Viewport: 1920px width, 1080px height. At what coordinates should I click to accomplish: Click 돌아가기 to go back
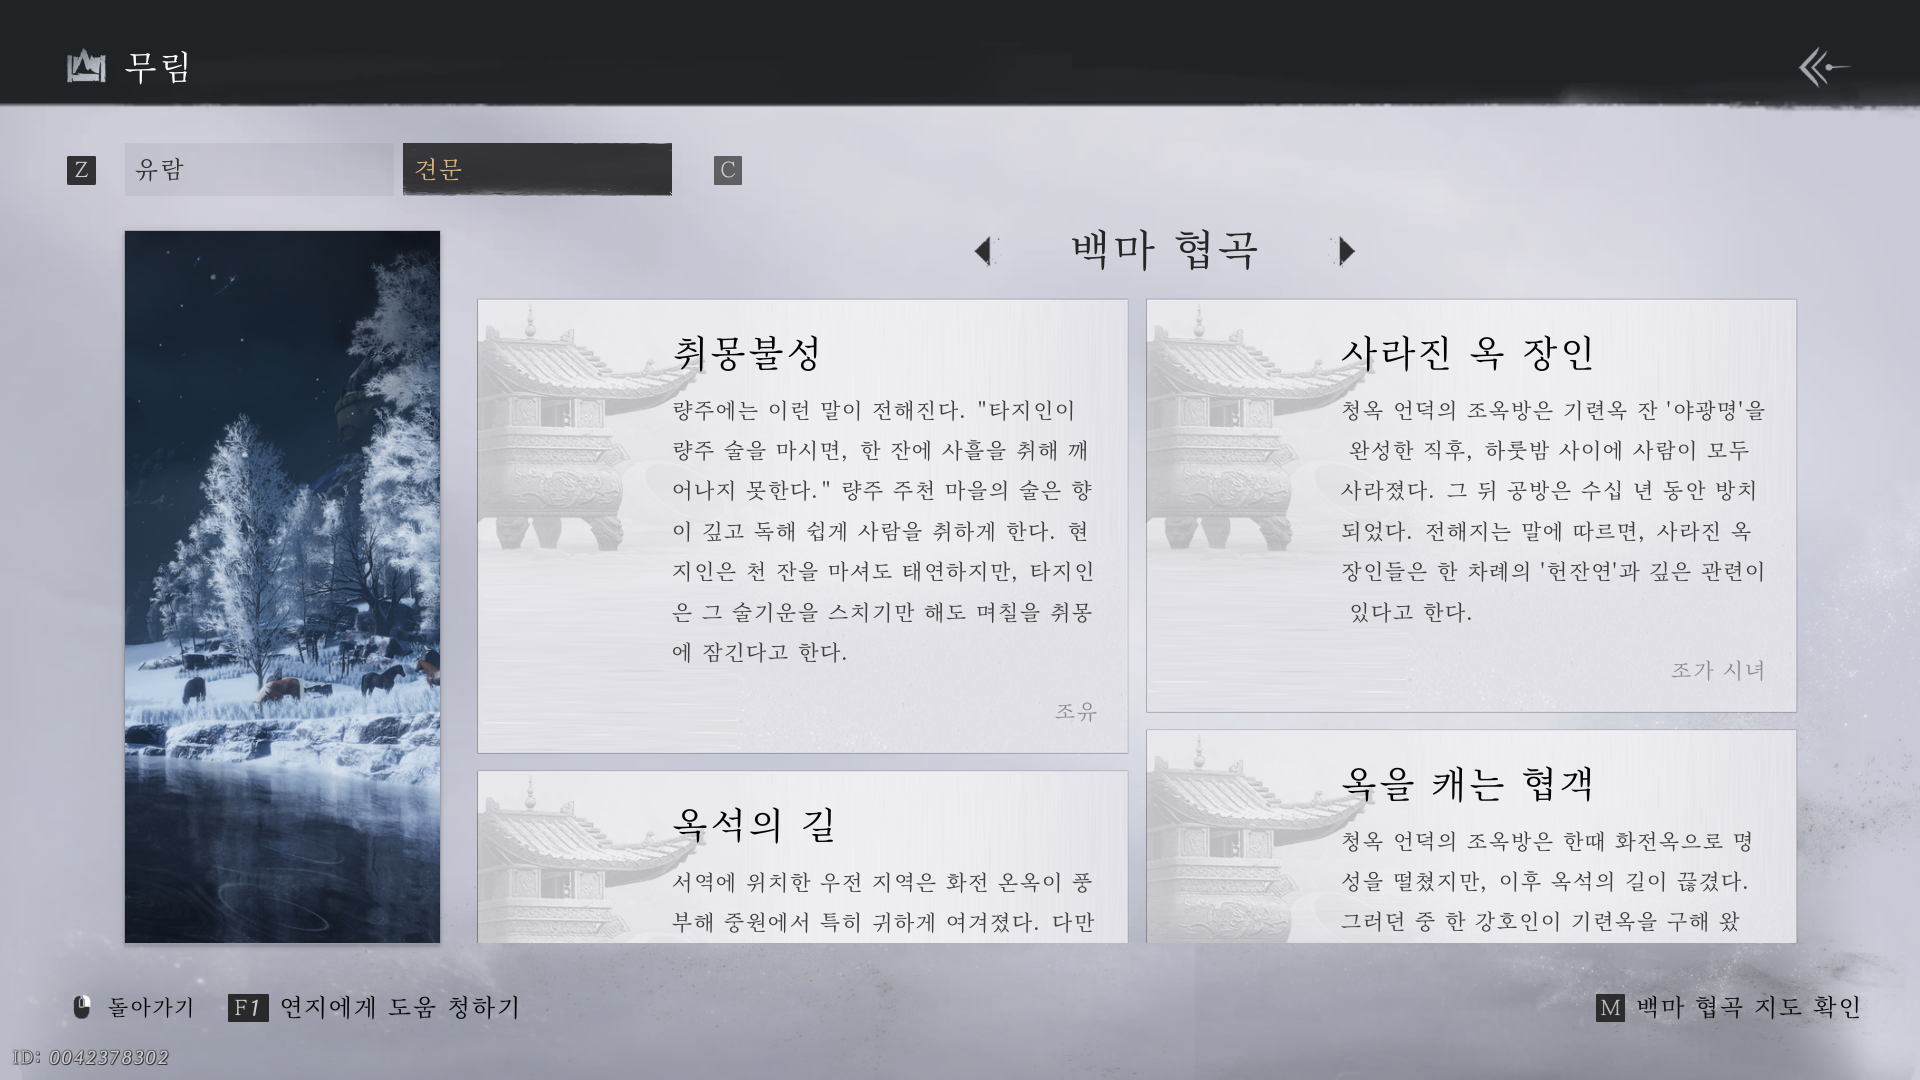coord(151,1008)
